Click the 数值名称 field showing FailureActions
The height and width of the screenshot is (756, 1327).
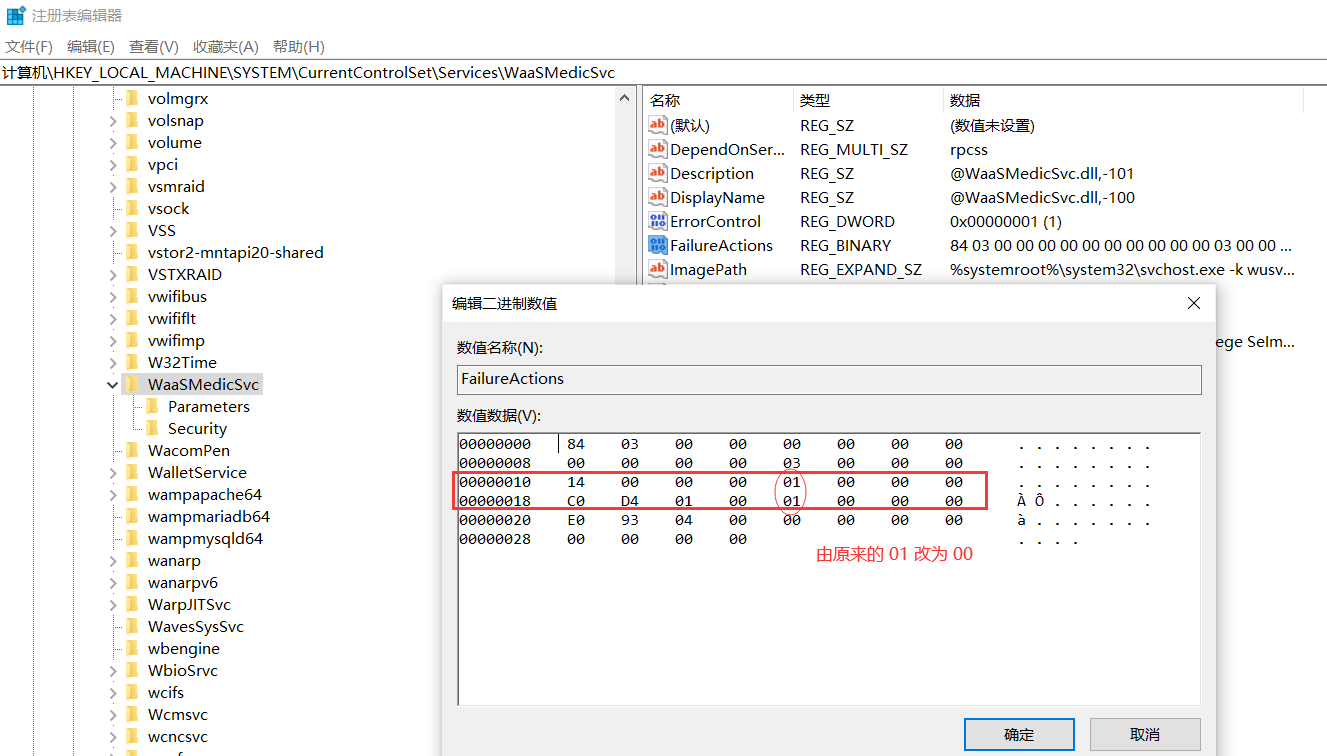click(x=829, y=379)
